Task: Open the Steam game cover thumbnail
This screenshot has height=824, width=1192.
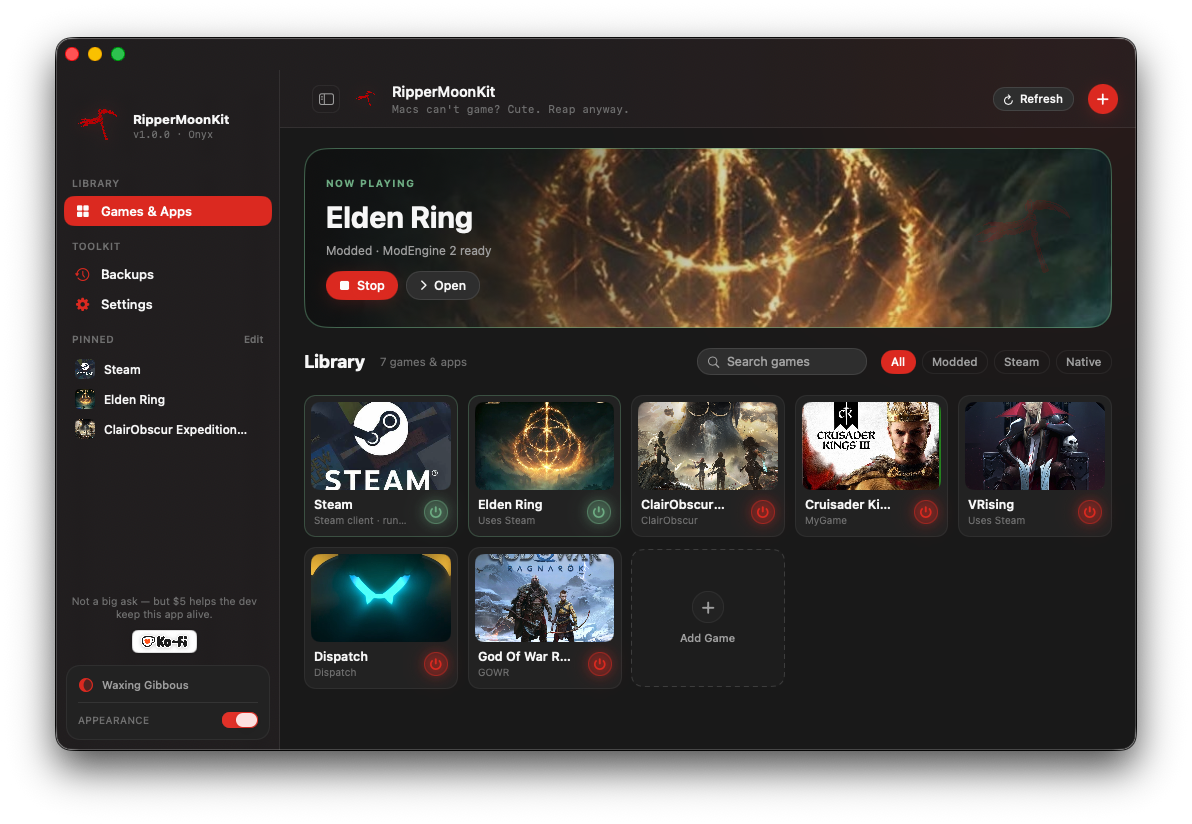Action: pos(381,446)
